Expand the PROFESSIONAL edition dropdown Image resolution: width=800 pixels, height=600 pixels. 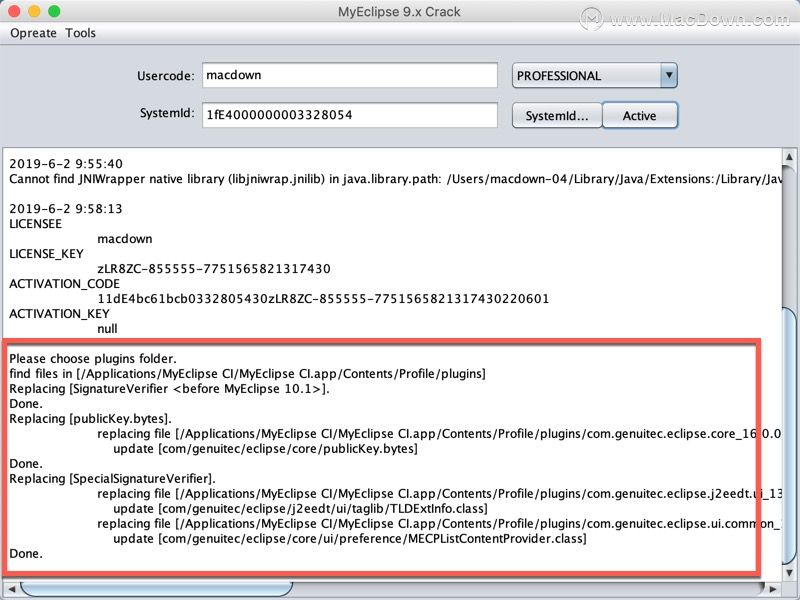[x=669, y=76]
